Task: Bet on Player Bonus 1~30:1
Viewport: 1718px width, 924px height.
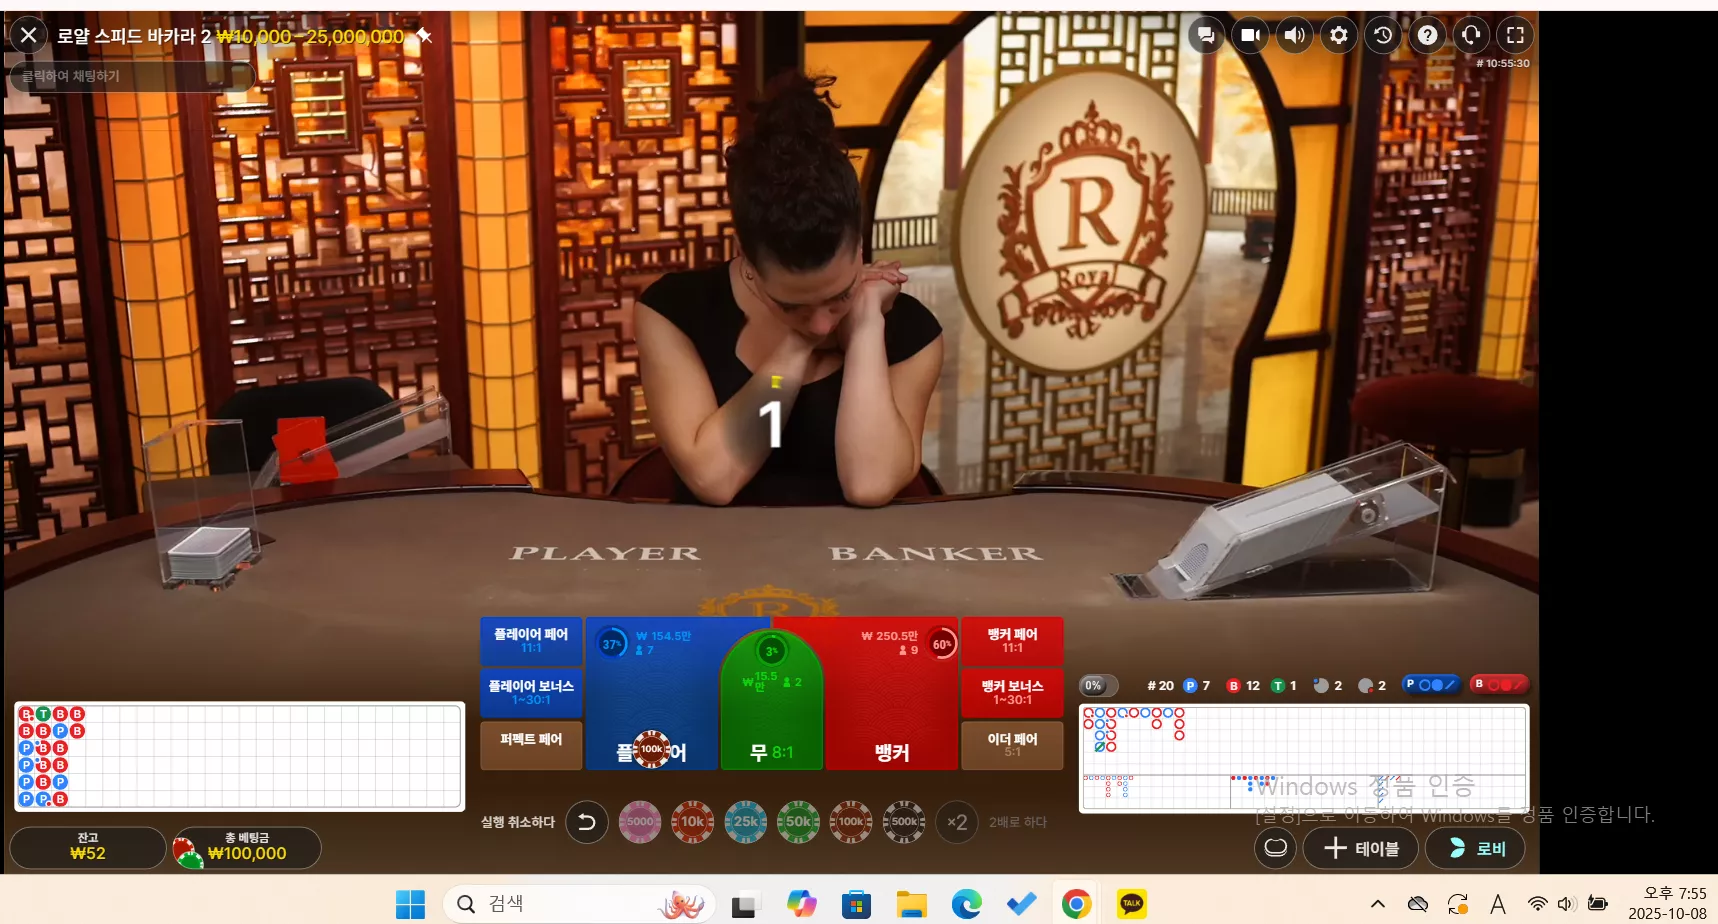Action: pos(531,692)
